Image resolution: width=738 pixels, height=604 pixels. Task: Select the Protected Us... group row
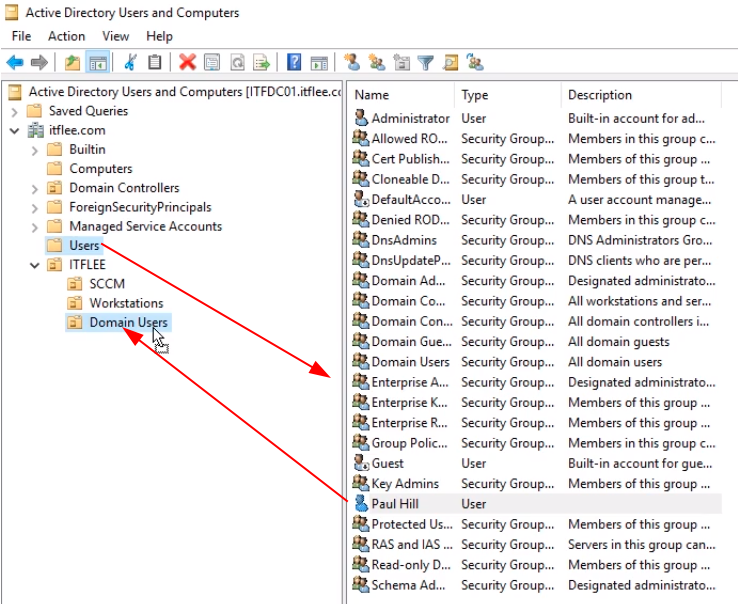(537, 523)
